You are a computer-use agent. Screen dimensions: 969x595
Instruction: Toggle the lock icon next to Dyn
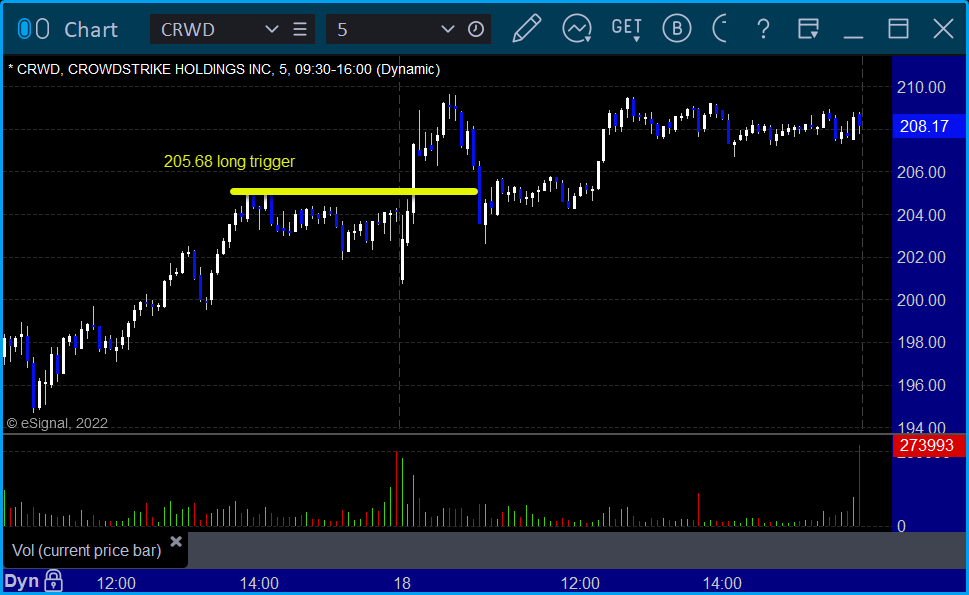click(54, 581)
